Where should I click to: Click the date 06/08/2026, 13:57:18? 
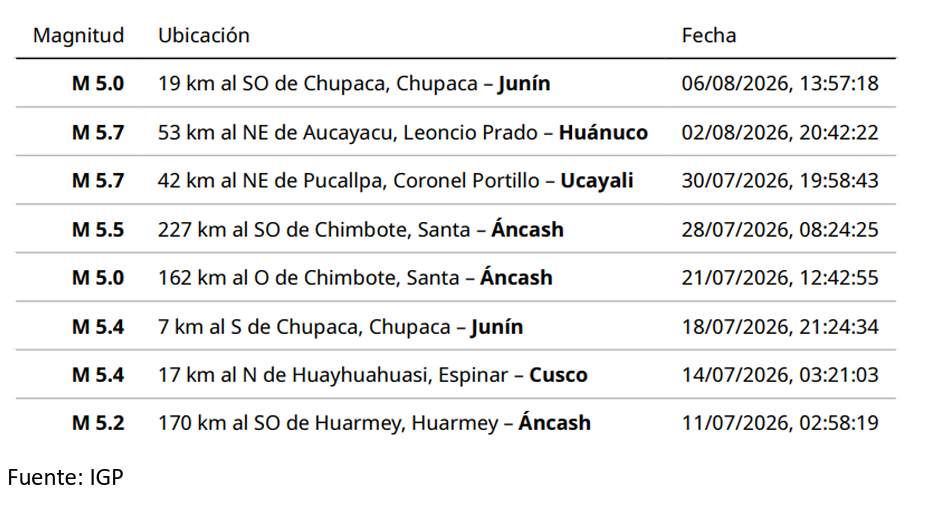point(780,83)
